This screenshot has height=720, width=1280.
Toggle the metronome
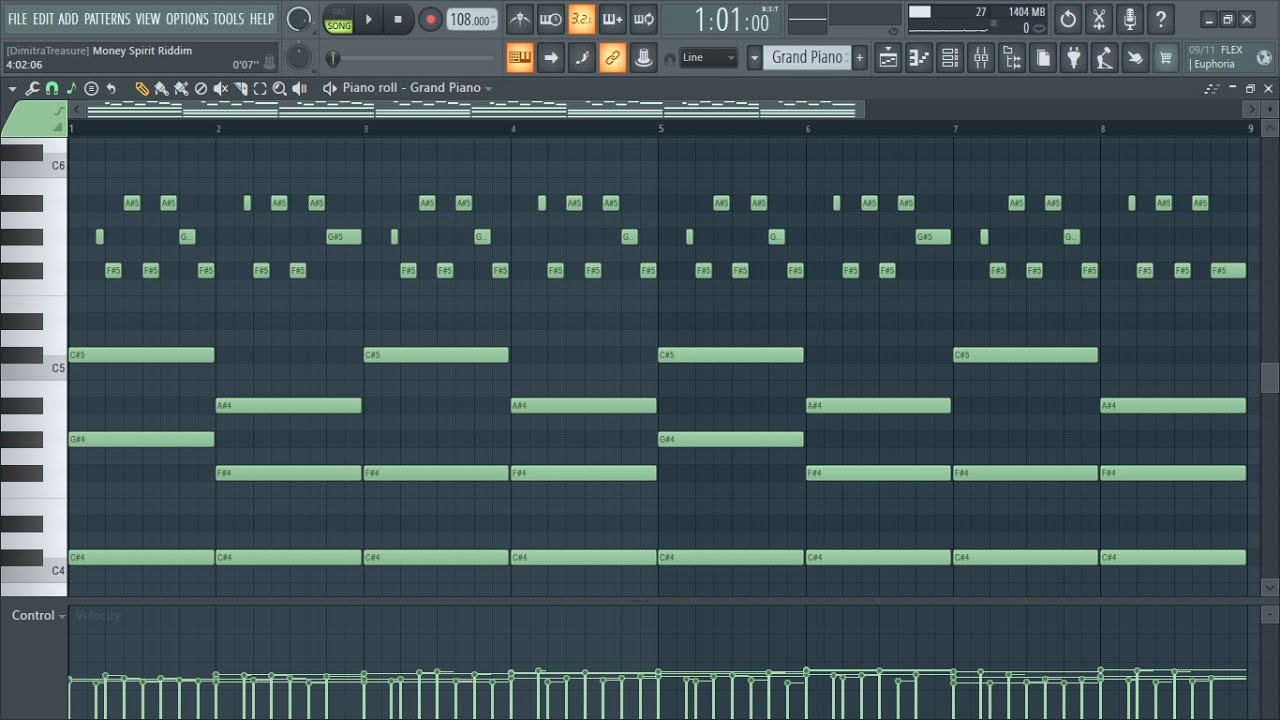coord(520,19)
